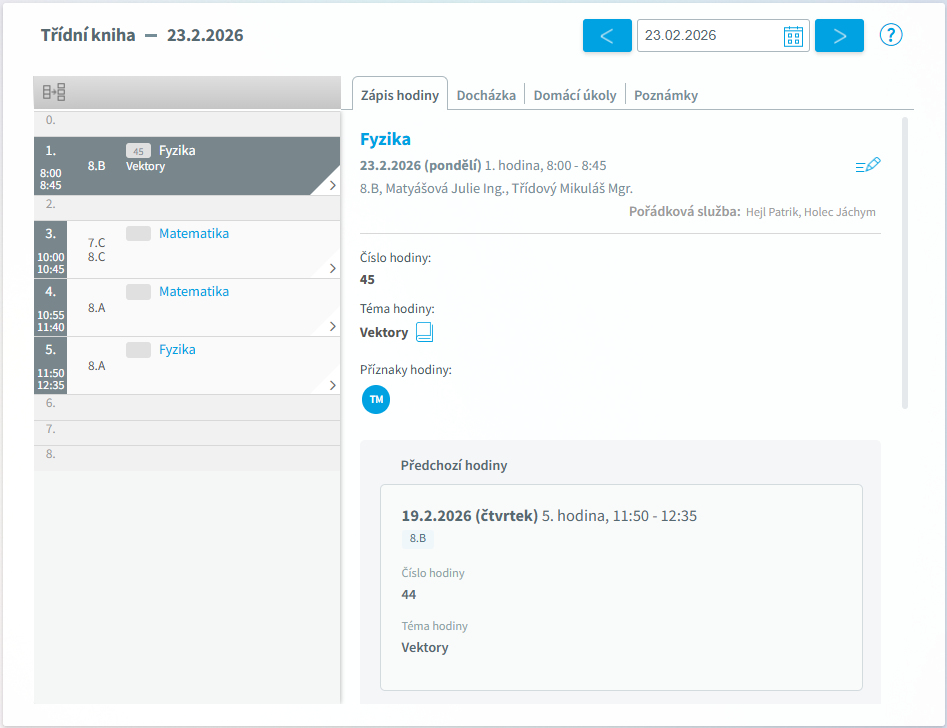
Task: Click the timetable layout icon above lessons
Action: coord(54,93)
